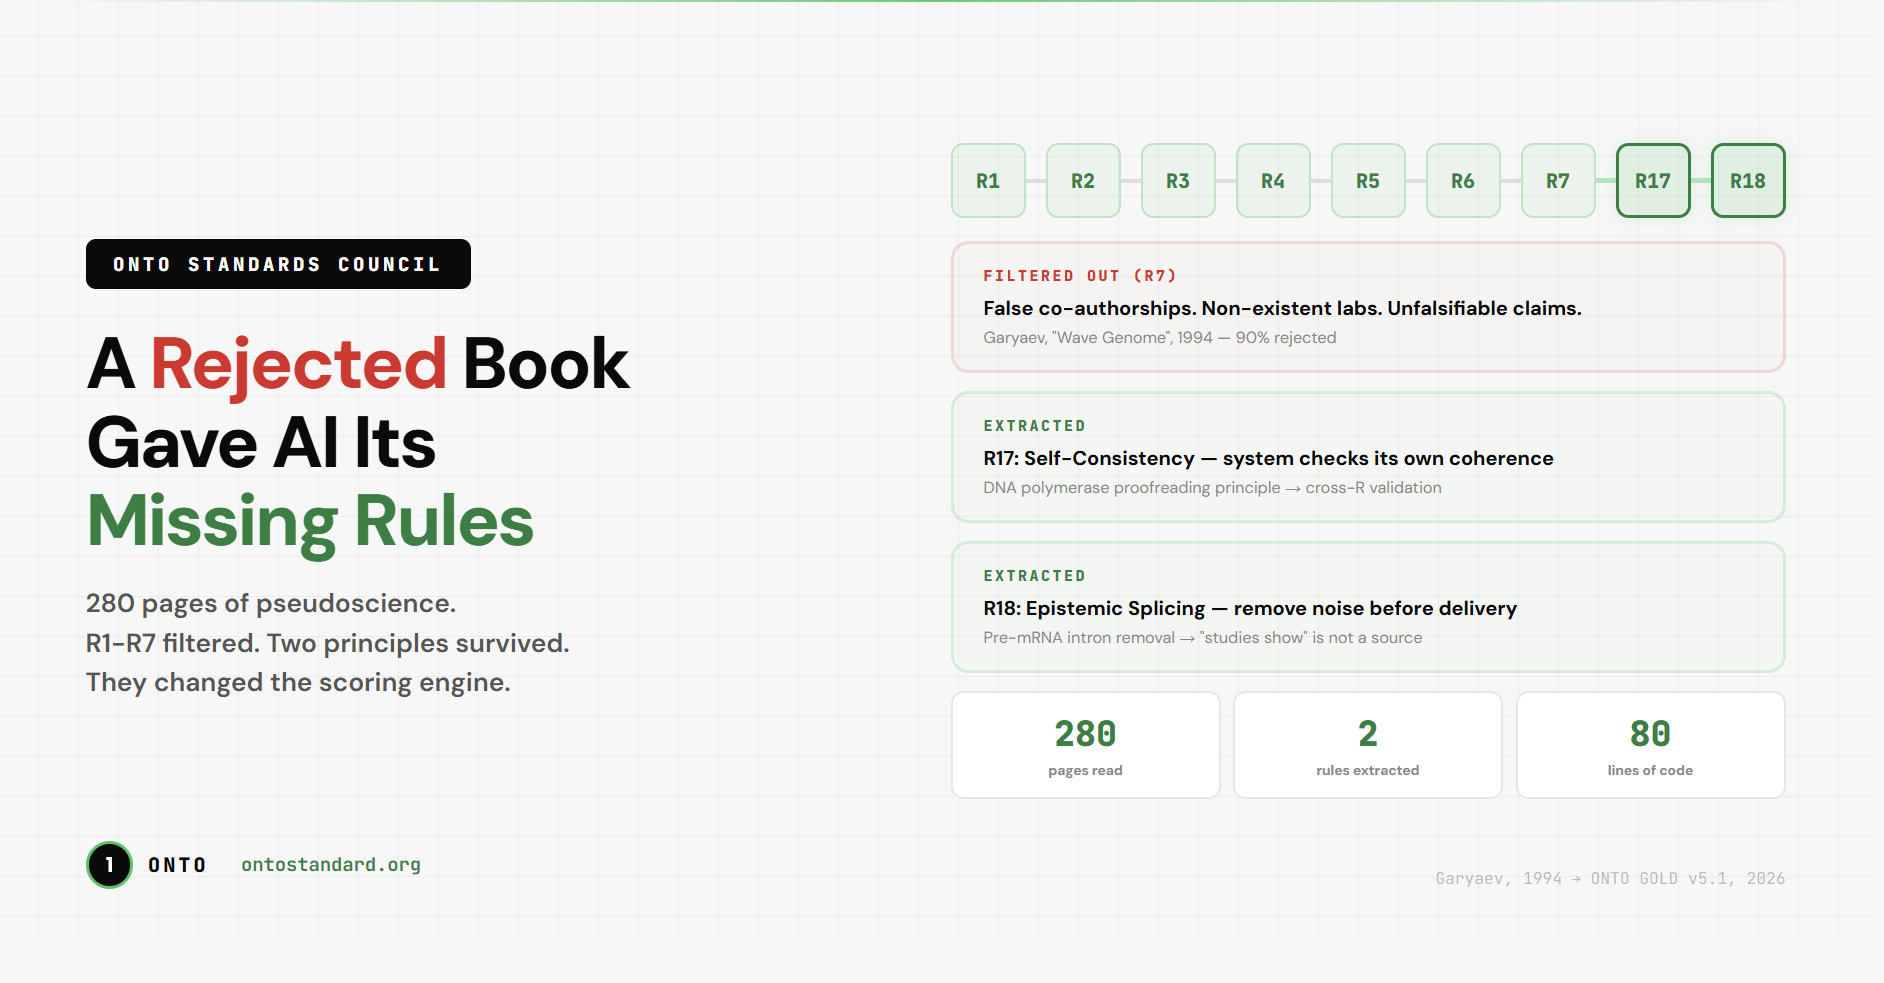Screen dimensions: 1884x983
Task: Click the "ONTO" wordmark beside logo
Action: 177,865
